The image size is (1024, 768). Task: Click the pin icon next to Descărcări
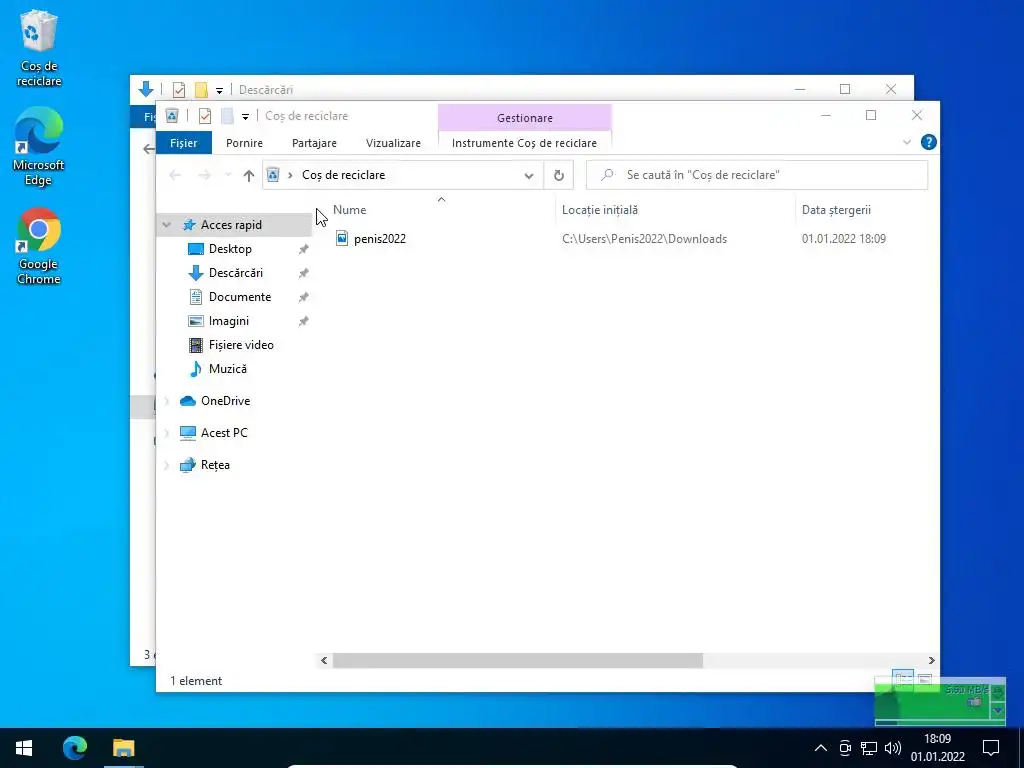(x=303, y=274)
